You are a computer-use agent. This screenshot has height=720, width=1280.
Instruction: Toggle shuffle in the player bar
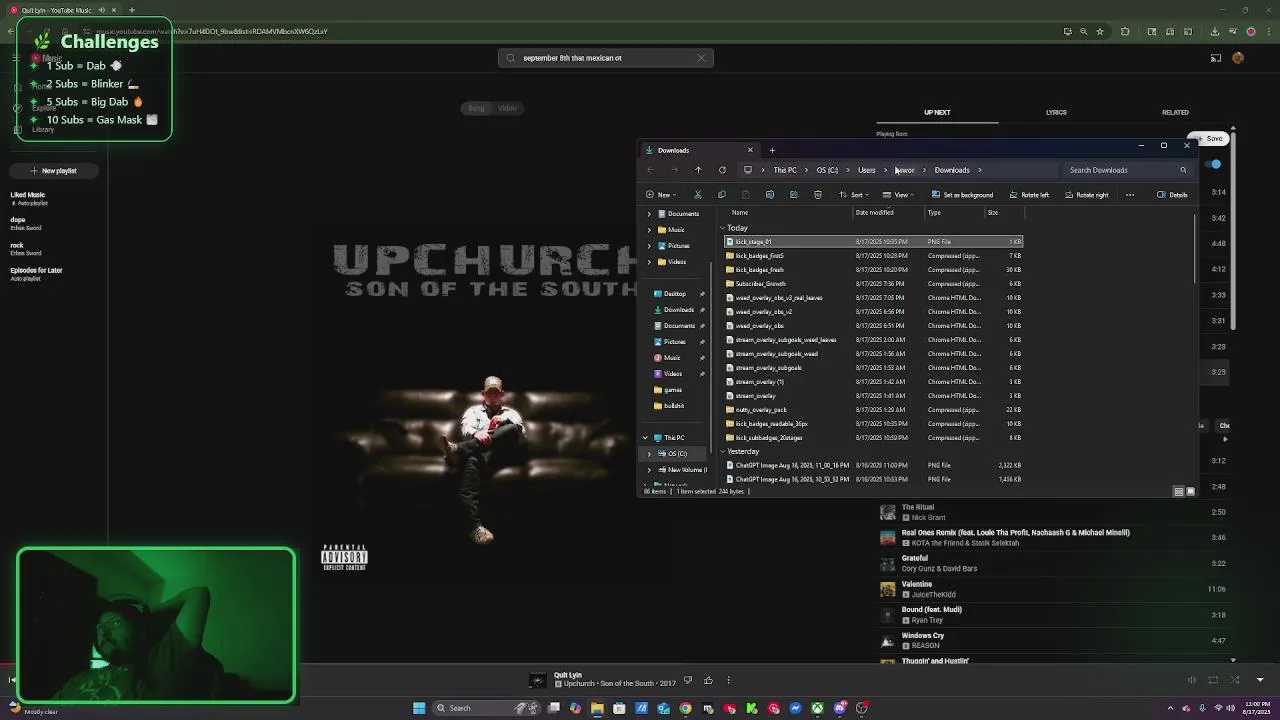[1234, 680]
